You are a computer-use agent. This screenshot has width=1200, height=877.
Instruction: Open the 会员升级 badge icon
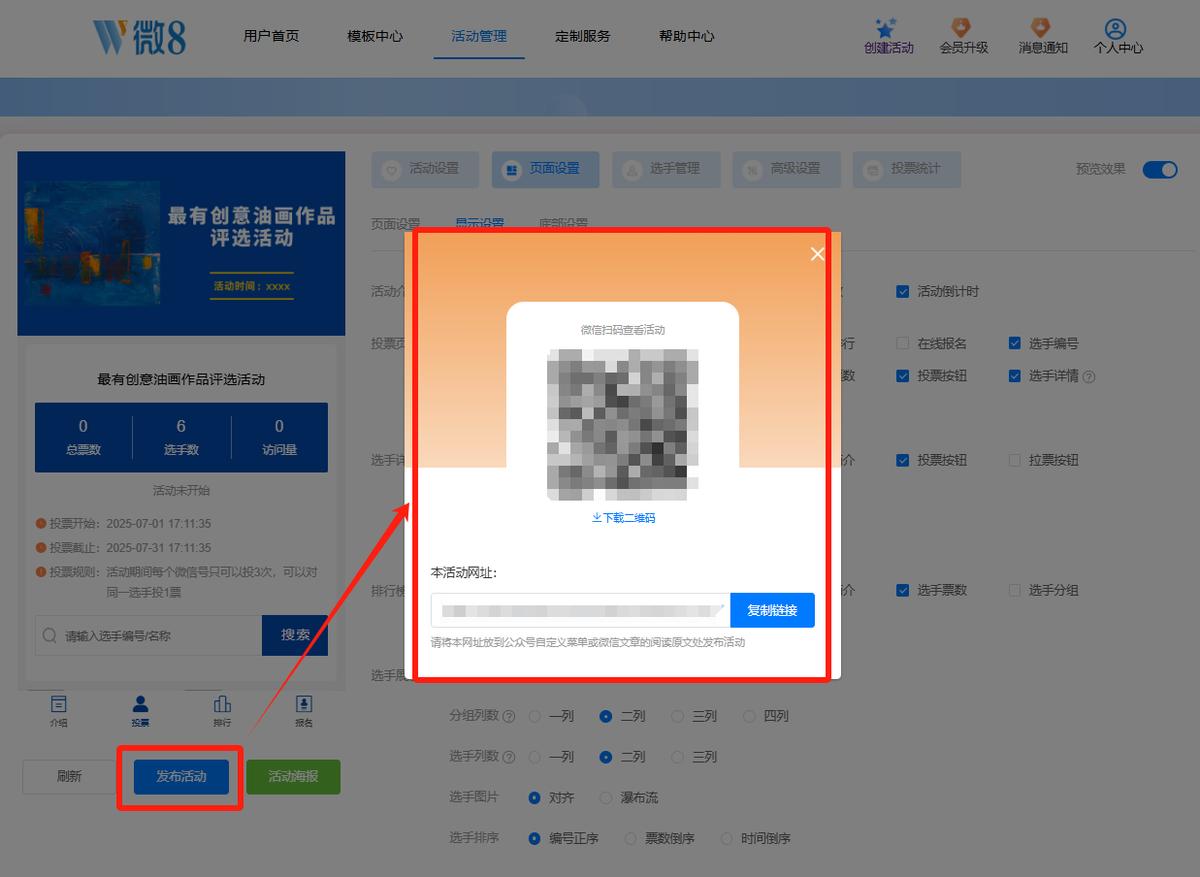click(962, 27)
